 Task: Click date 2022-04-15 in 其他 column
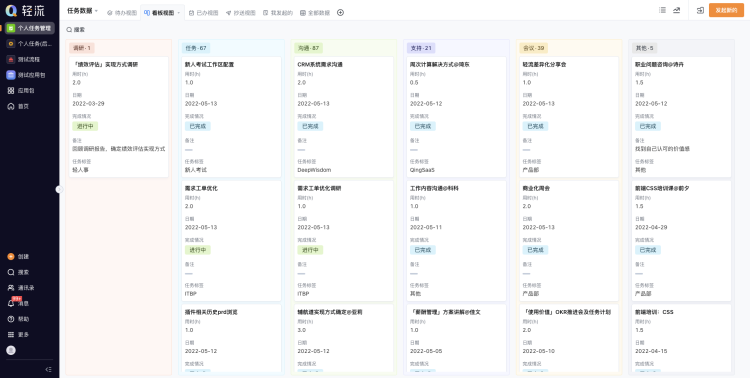point(651,351)
